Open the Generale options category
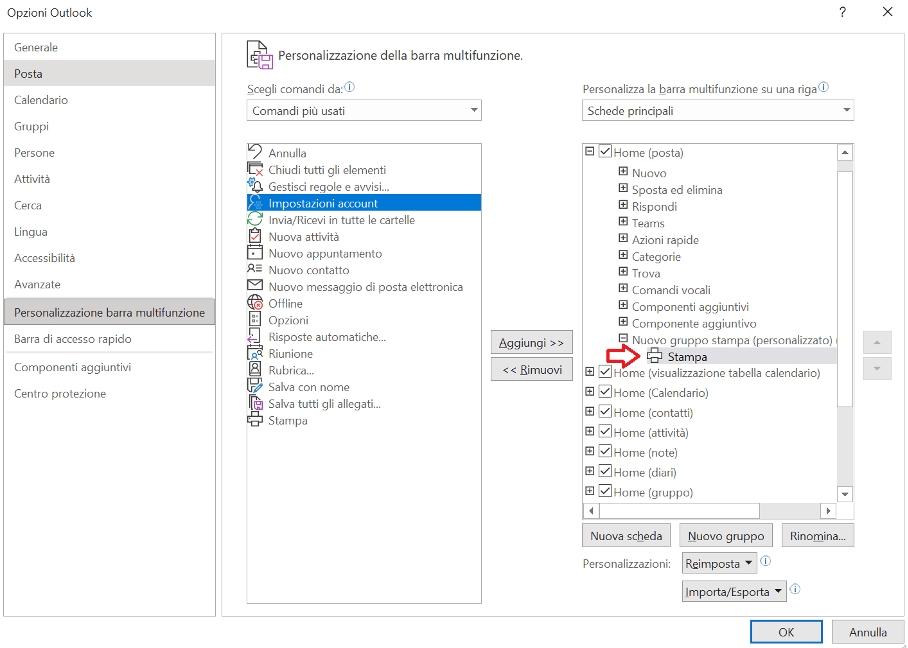 pos(109,47)
